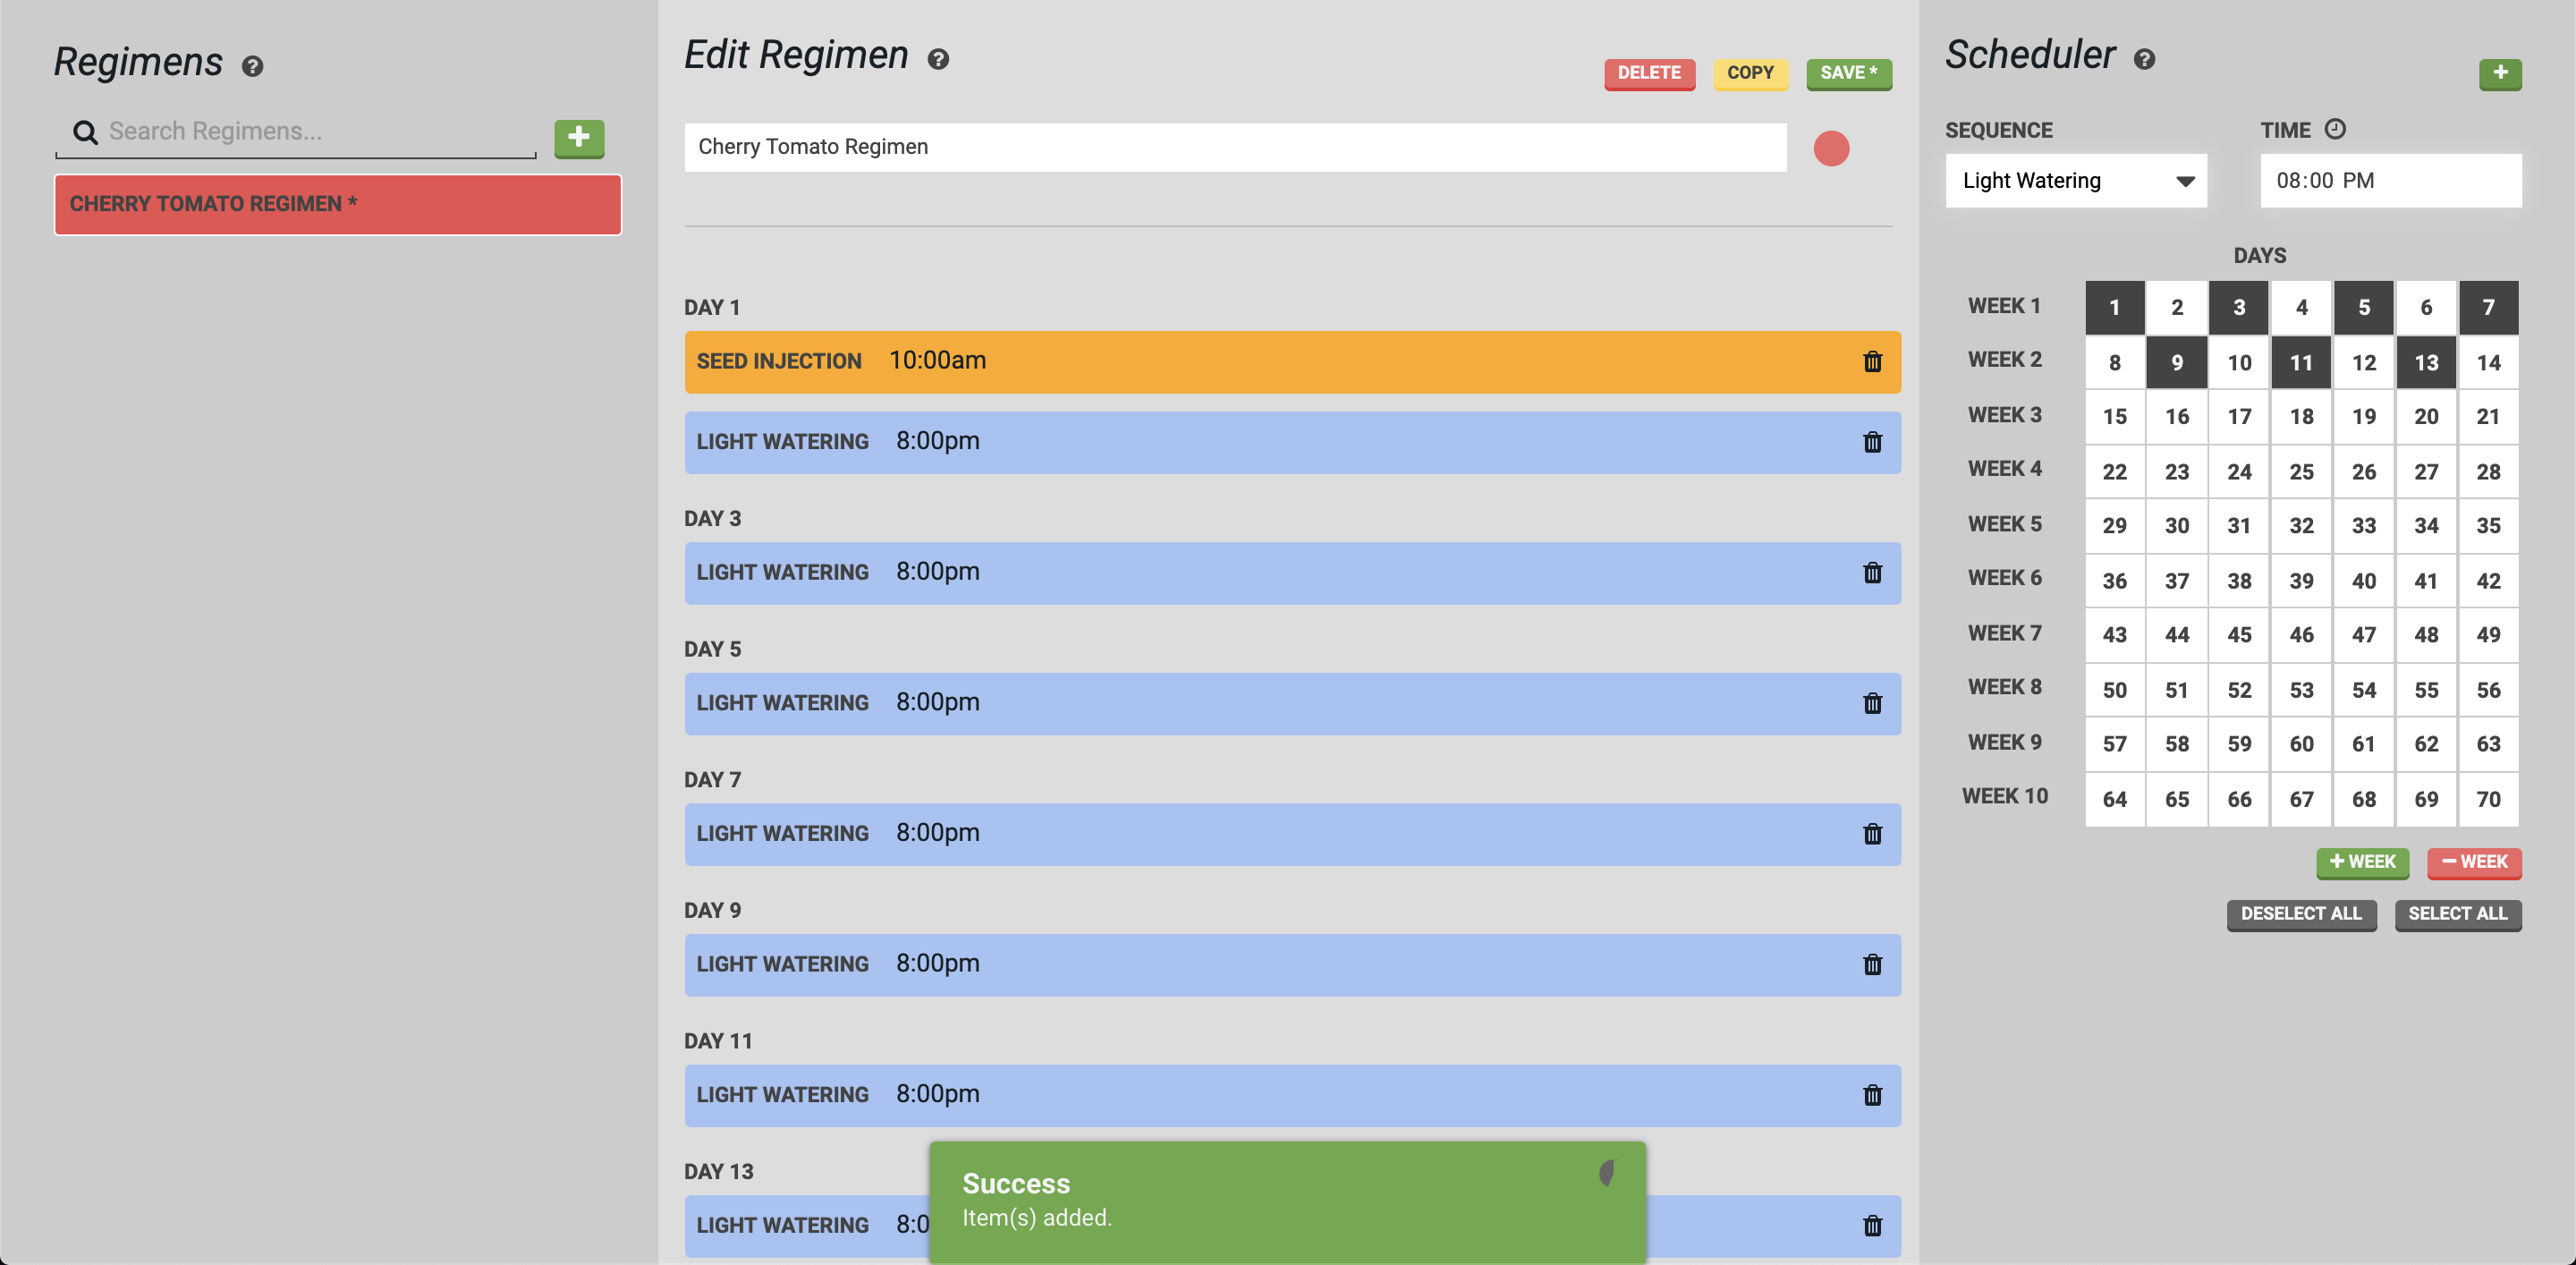2576x1265 pixels.
Task: Click the Scheduler help question mark icon
Action: point(2143,59)
